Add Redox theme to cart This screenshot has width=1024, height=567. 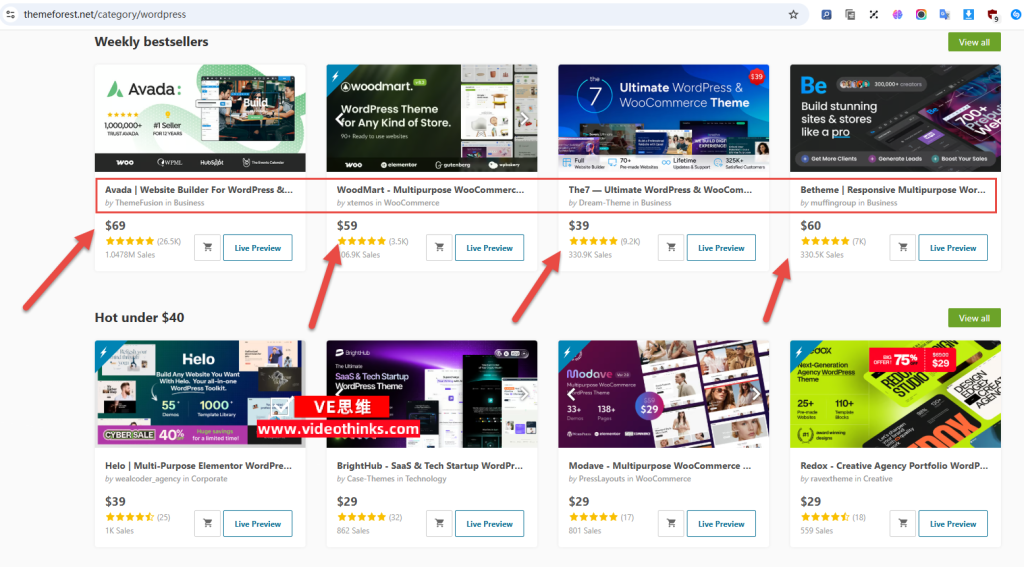tap(903, 523)
